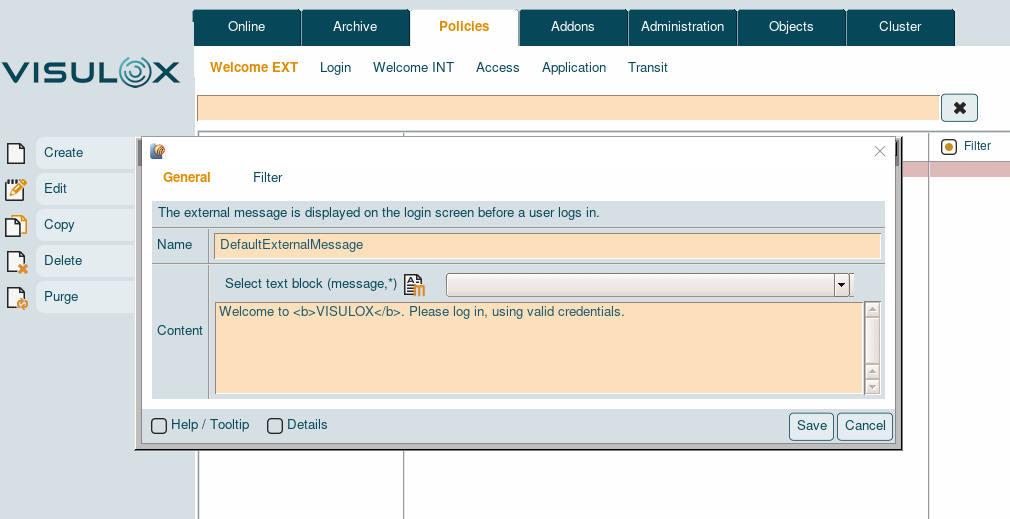The width and height of the screenshot is (1010, 519).
Task: Click the text block icon beside Select label
Action: pyautogui.click(x=414, y=285)
